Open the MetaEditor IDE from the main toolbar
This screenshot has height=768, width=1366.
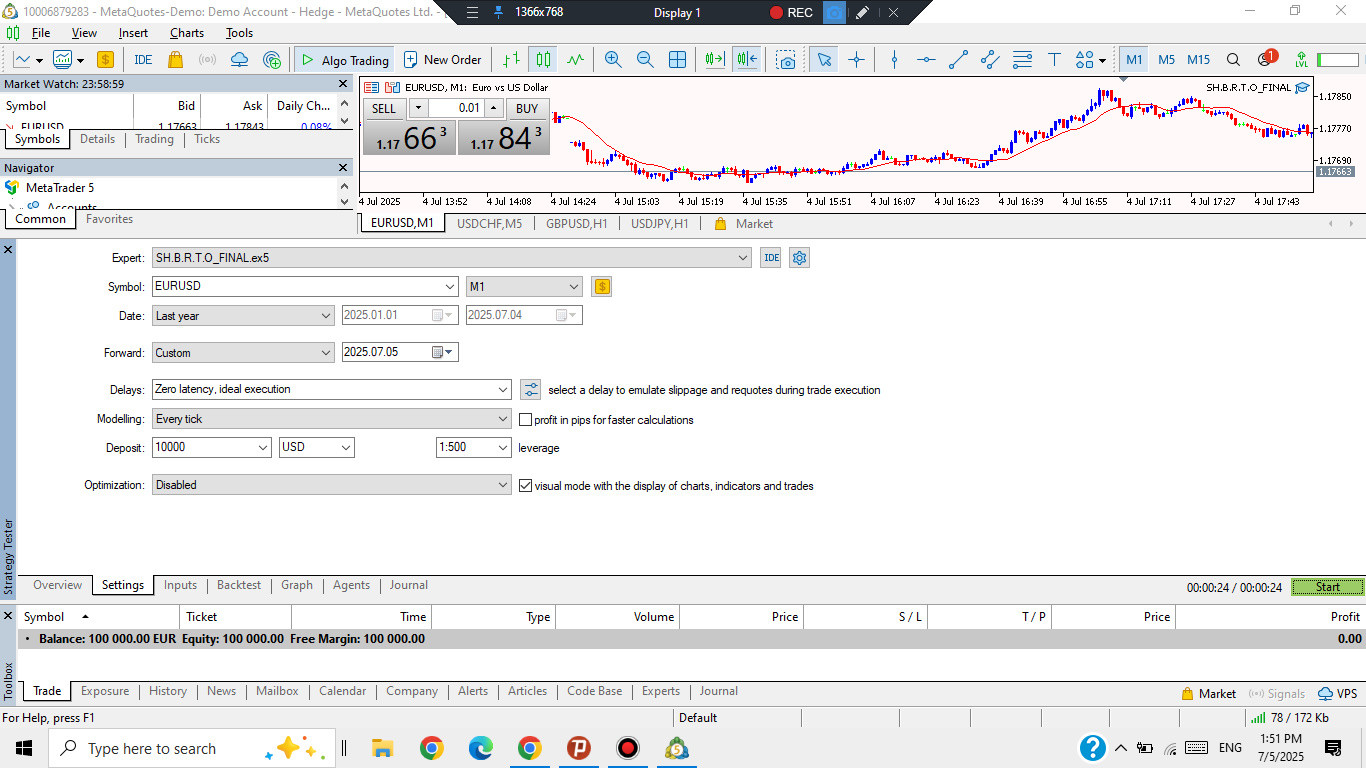(143, 60)
